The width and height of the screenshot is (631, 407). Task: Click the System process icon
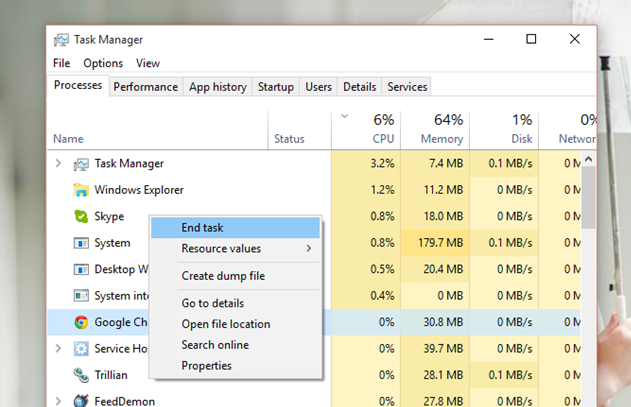81,243
